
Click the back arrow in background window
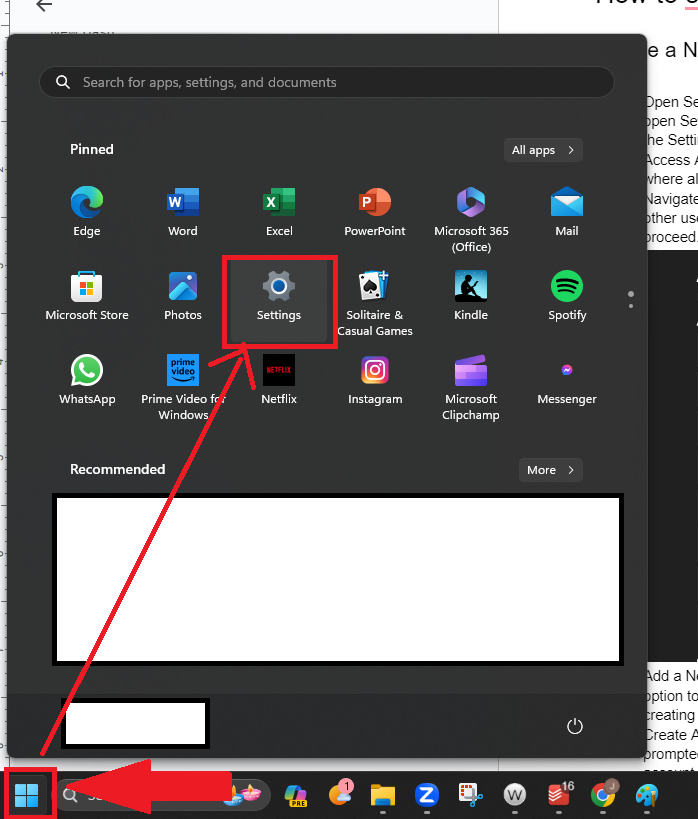pyautogui.click(x=44, y=5)
